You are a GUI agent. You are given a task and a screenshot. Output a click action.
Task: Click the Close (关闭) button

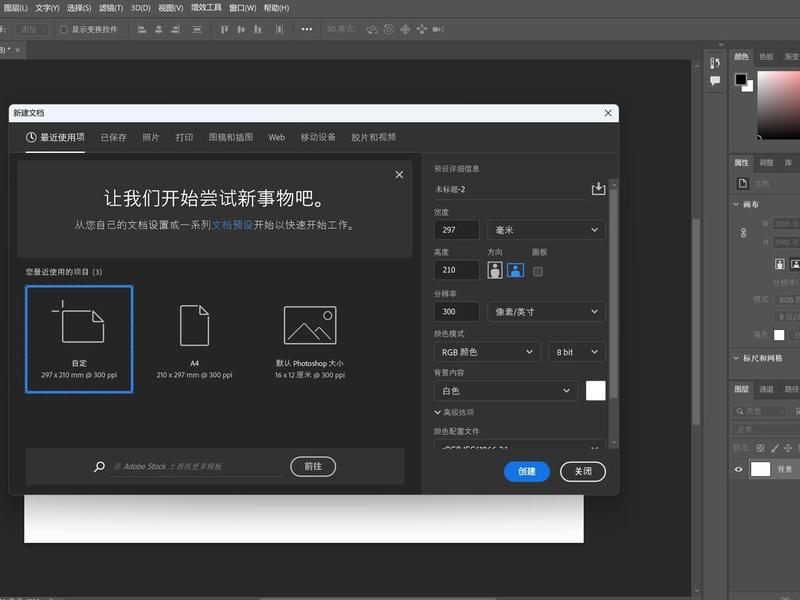[x=583, y=471]
